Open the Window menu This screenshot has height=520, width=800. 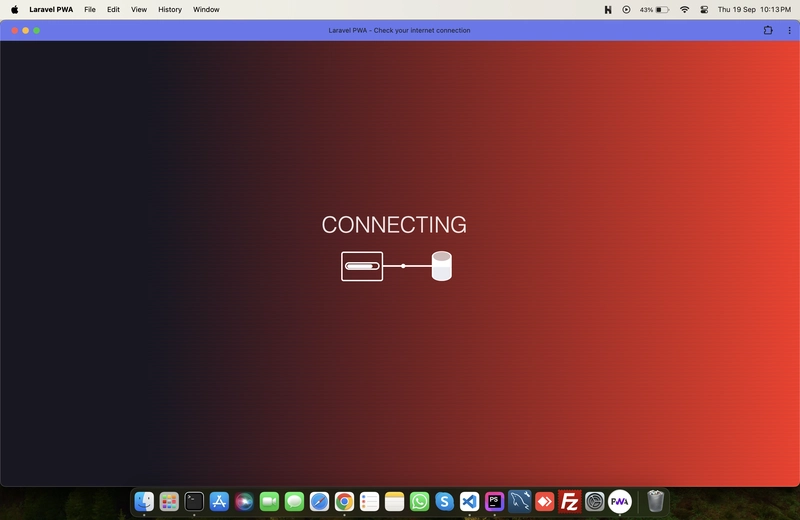pyautogui.click(x=206, y=9)
